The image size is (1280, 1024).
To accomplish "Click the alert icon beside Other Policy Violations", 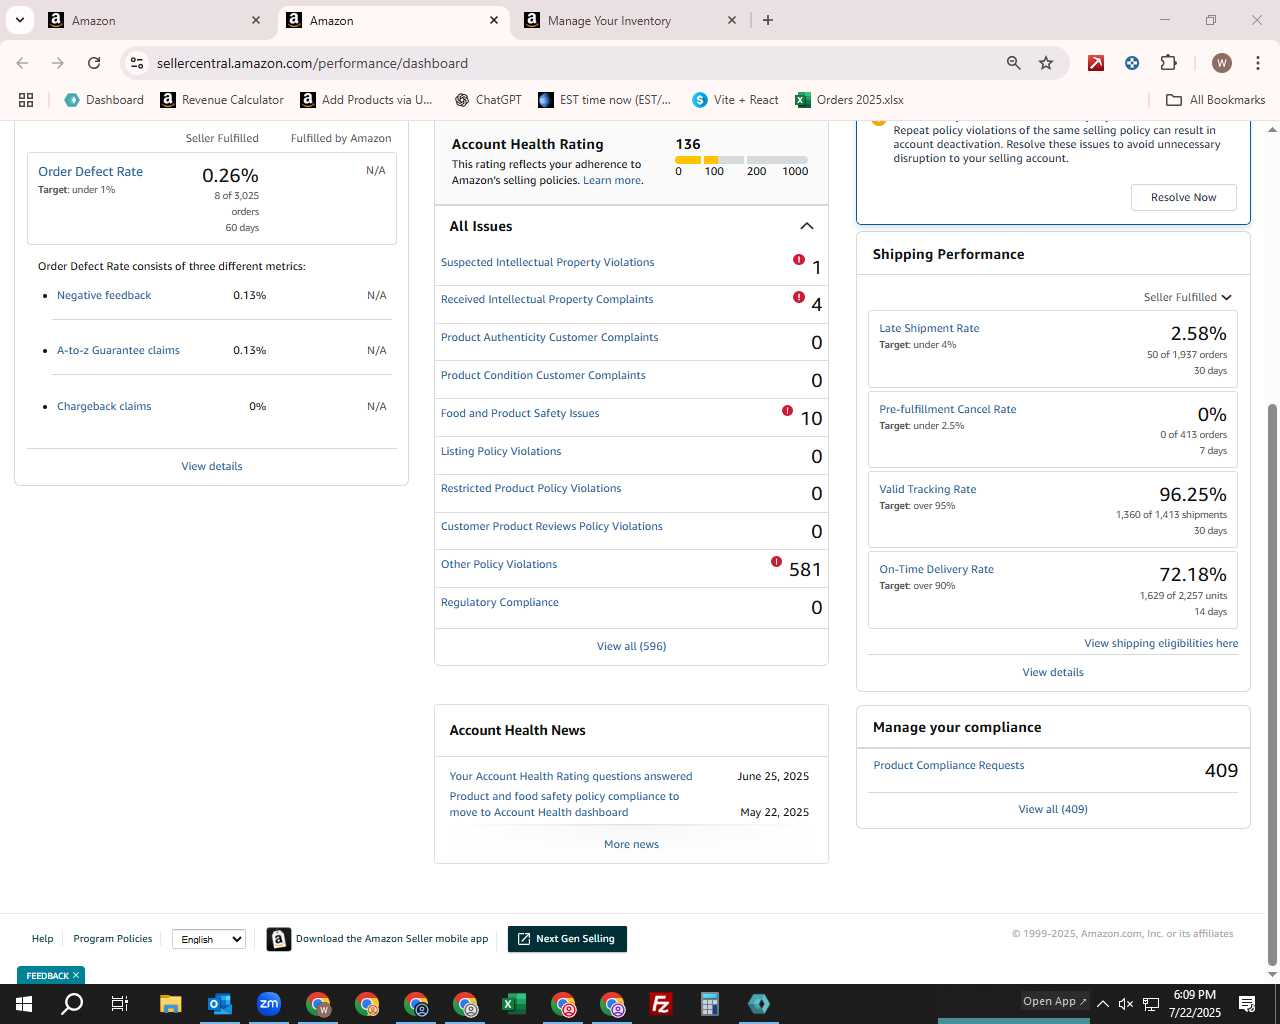I will coord(776,562).
